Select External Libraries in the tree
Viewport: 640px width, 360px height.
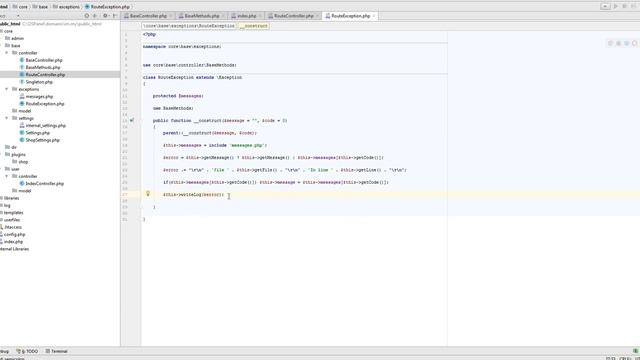(15, 249)
